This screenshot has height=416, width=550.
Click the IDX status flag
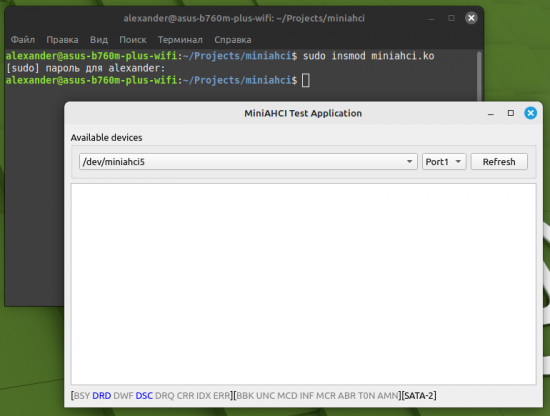[x=203, y=396]
